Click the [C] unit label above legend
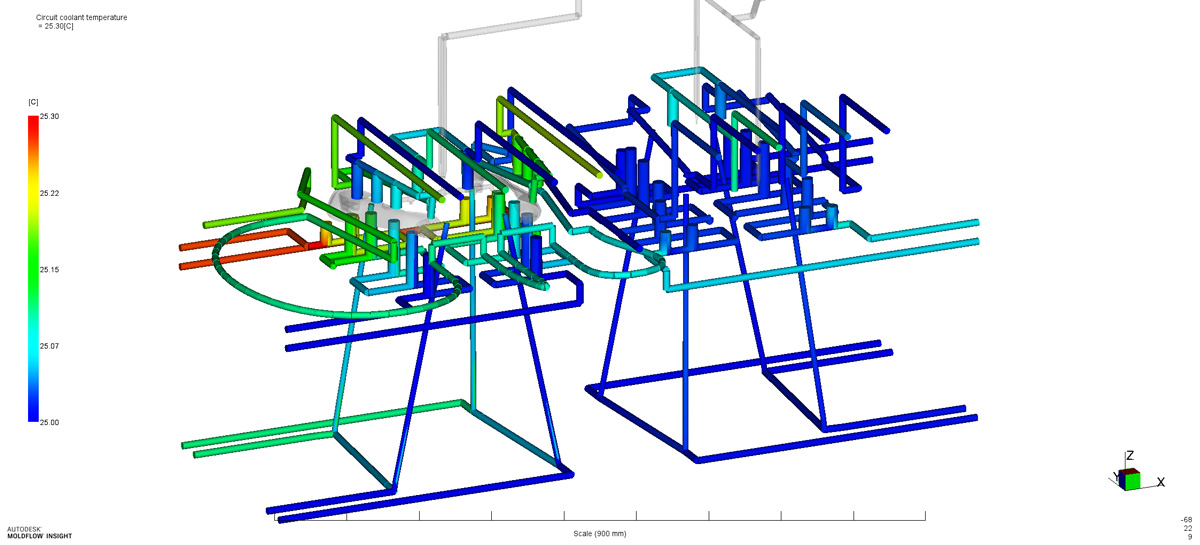 tap(33, 102)
